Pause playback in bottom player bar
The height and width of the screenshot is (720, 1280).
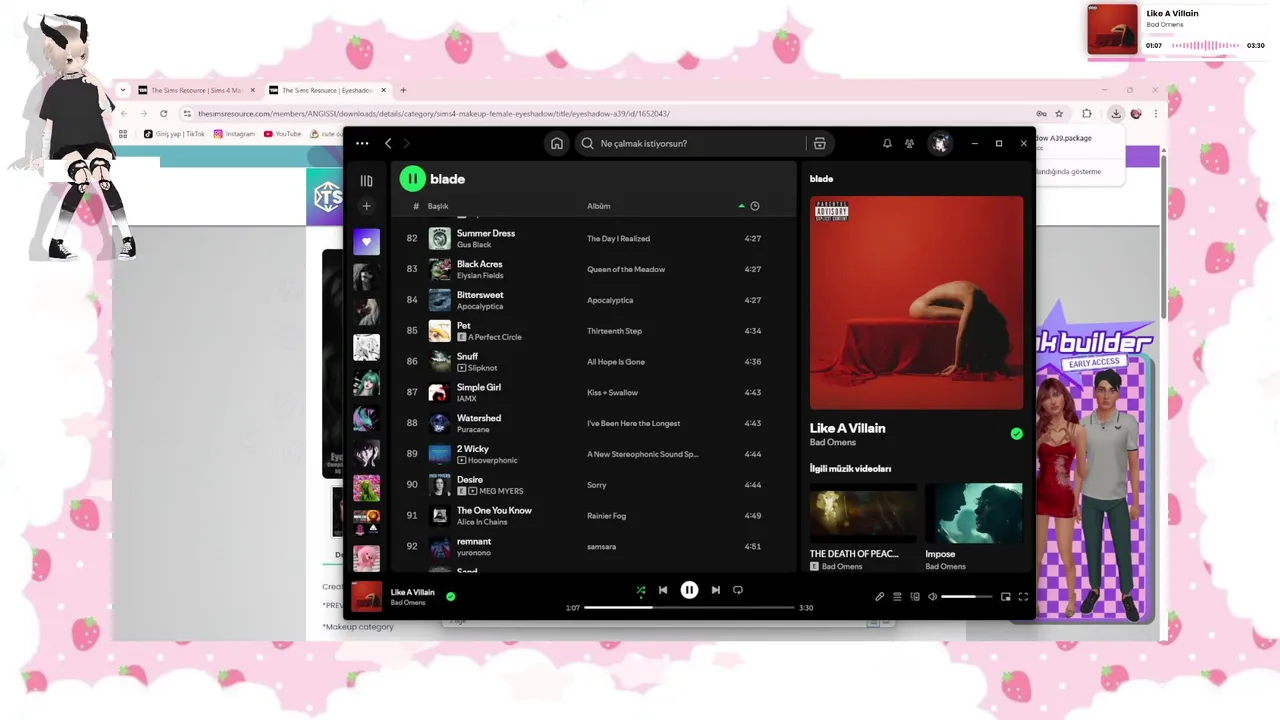(x=689, y=590)
